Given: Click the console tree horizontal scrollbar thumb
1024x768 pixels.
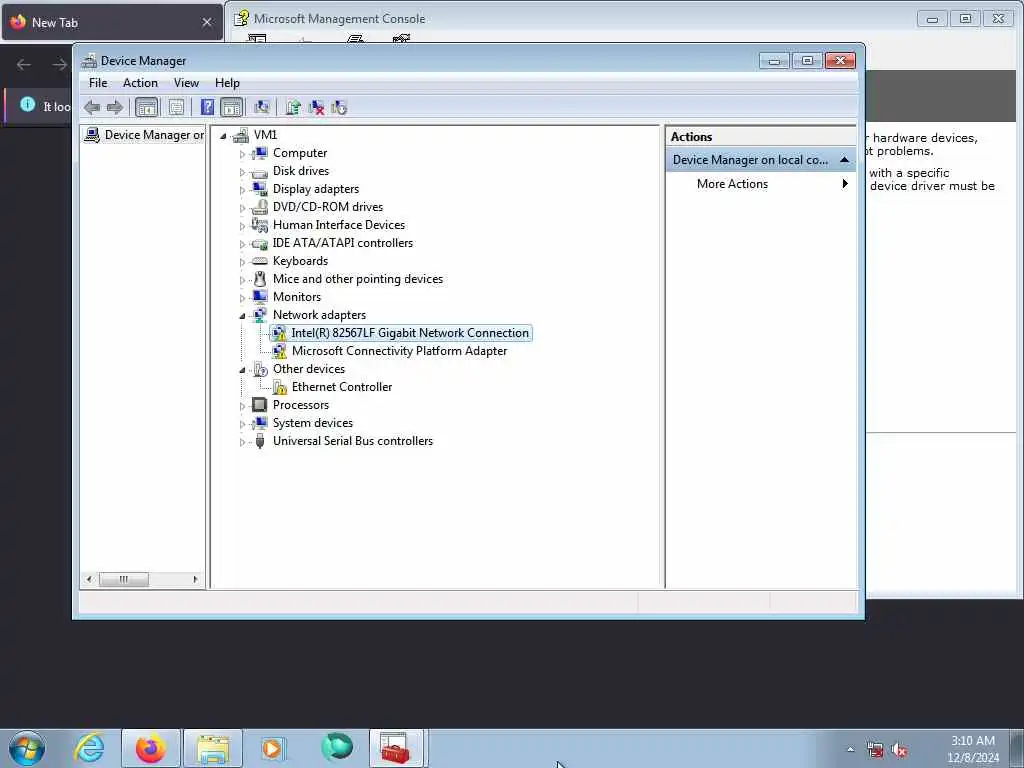Looking at the screenshot, I should [123, 579].
